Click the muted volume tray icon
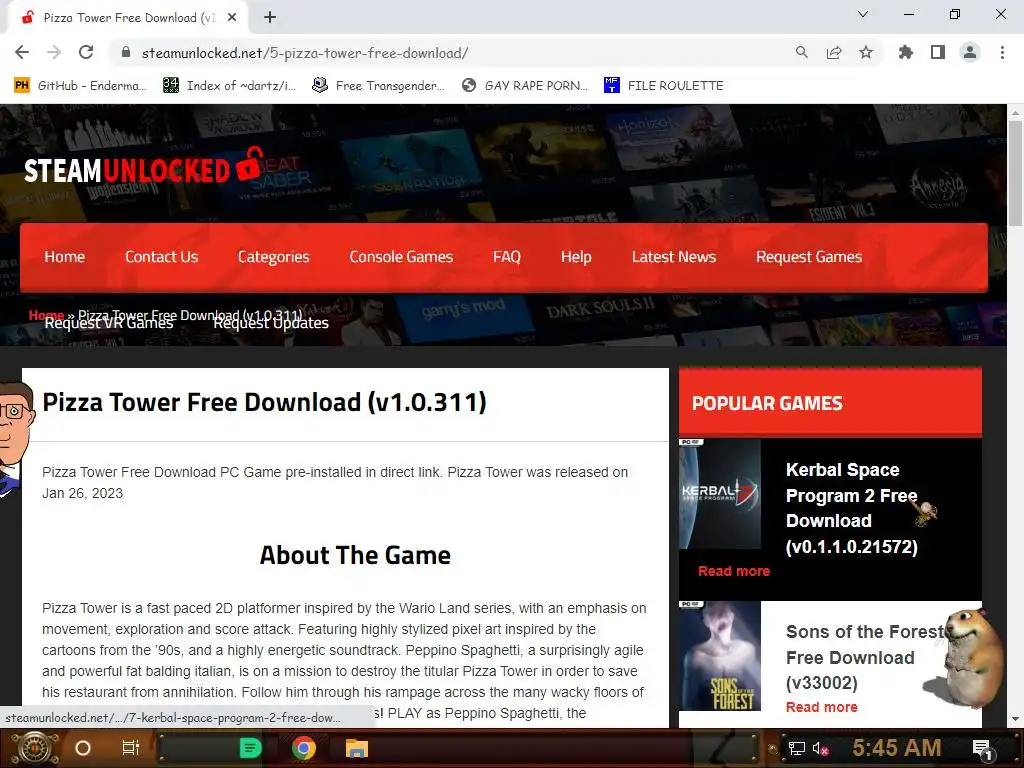 [821, 748]
